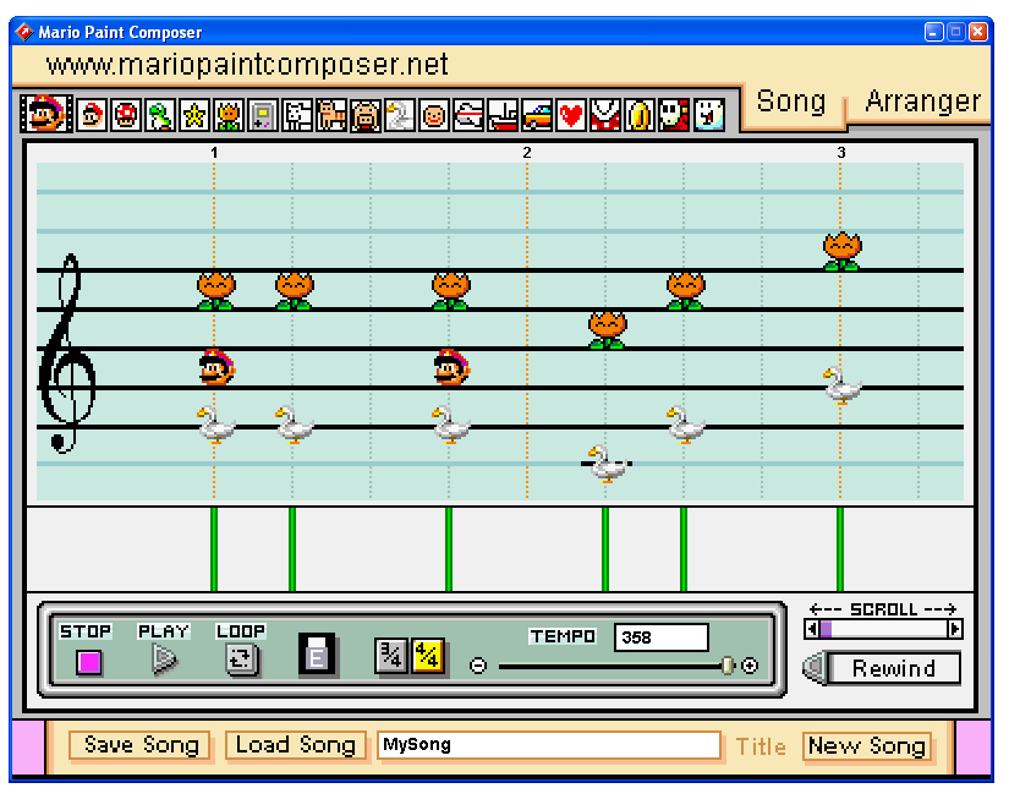Click the app icon in title bar
Image resolution: width=1020 pixels, height=810 pixels.
(24, 31)
